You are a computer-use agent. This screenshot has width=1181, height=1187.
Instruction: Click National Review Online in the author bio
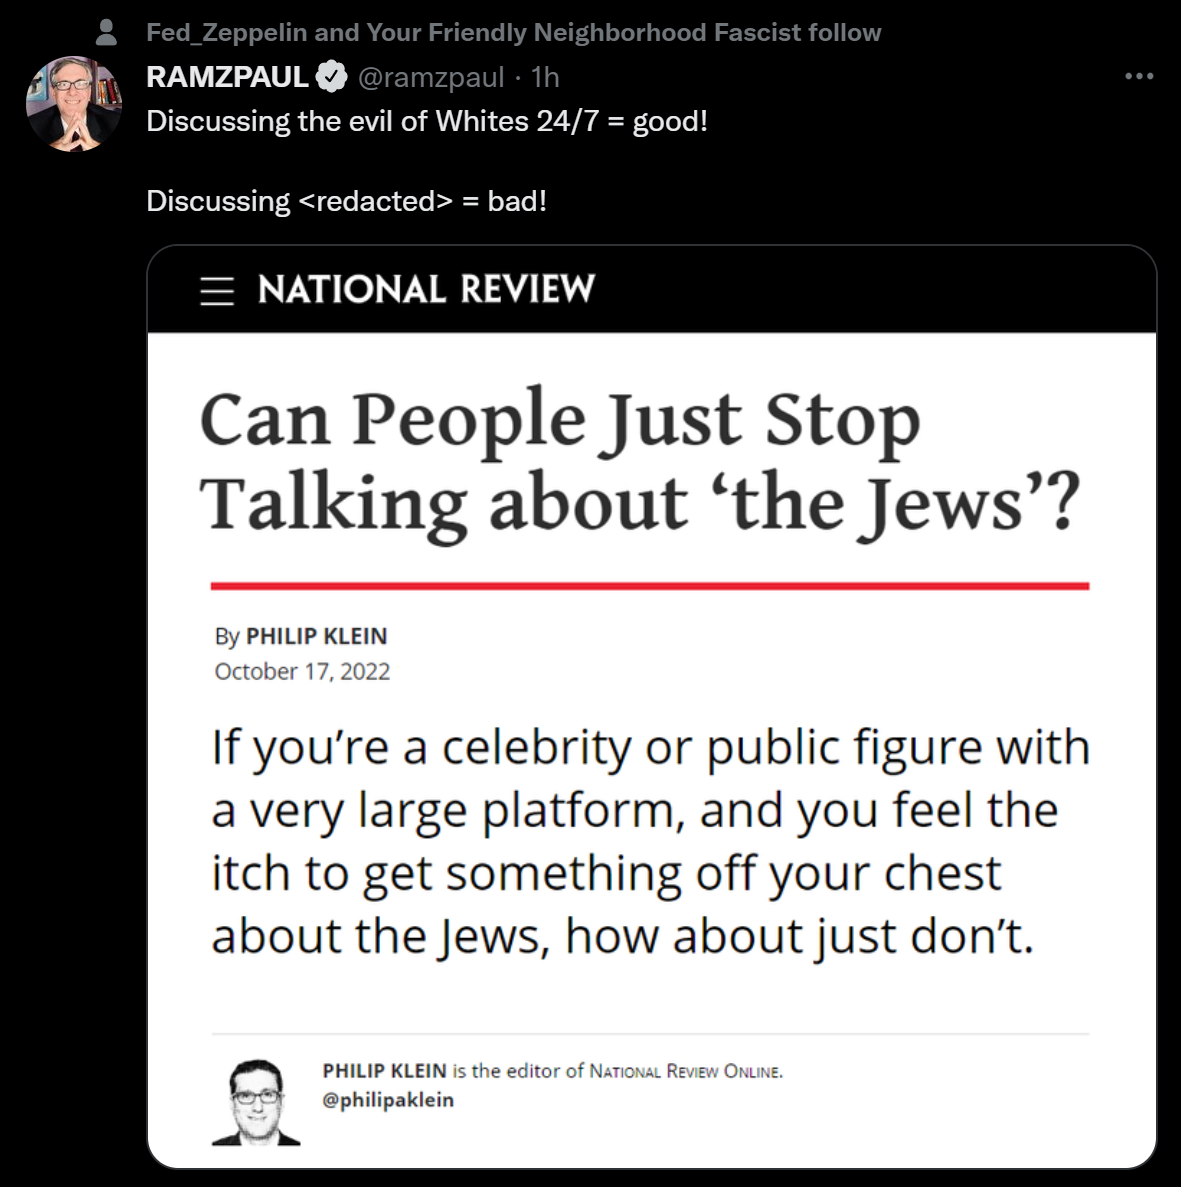click(x=685, y=1071)
